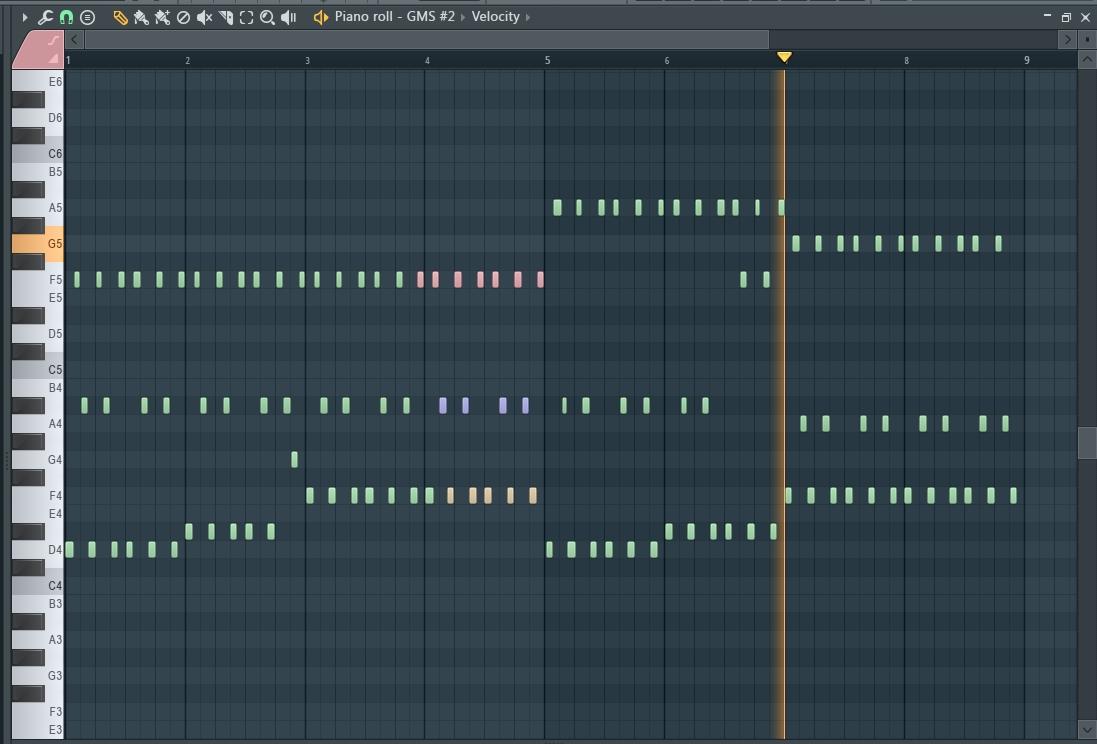Preview the highlighted G5 piano key
The image size is (1097, 744).
click(x=38, y=244)
